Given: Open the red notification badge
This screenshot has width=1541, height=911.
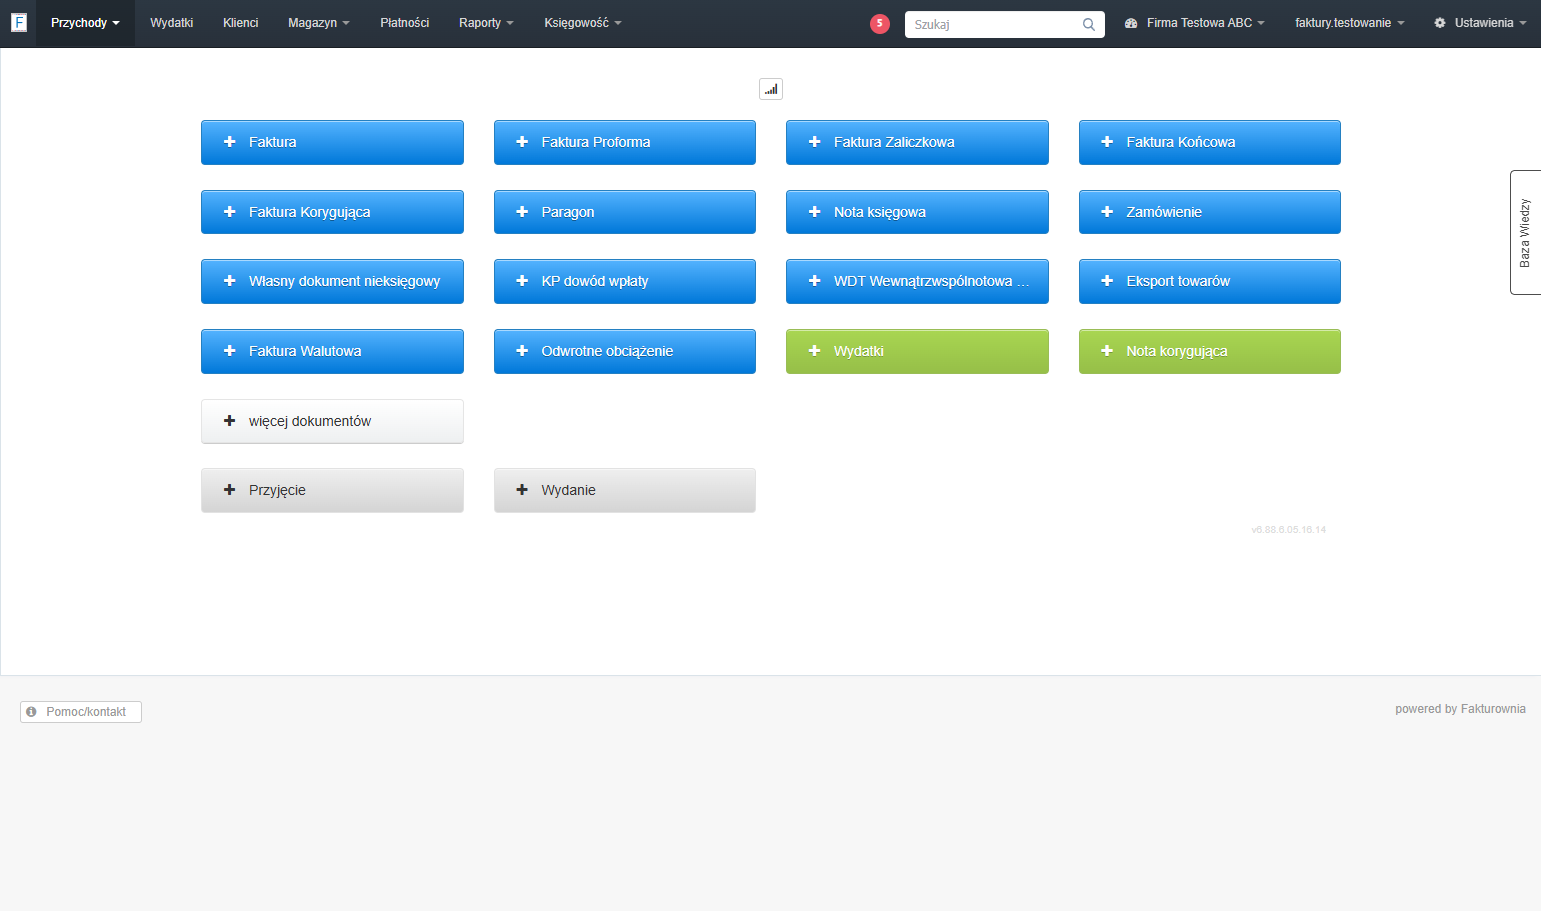Looking at the screenshot, I should tap(880, 23).
